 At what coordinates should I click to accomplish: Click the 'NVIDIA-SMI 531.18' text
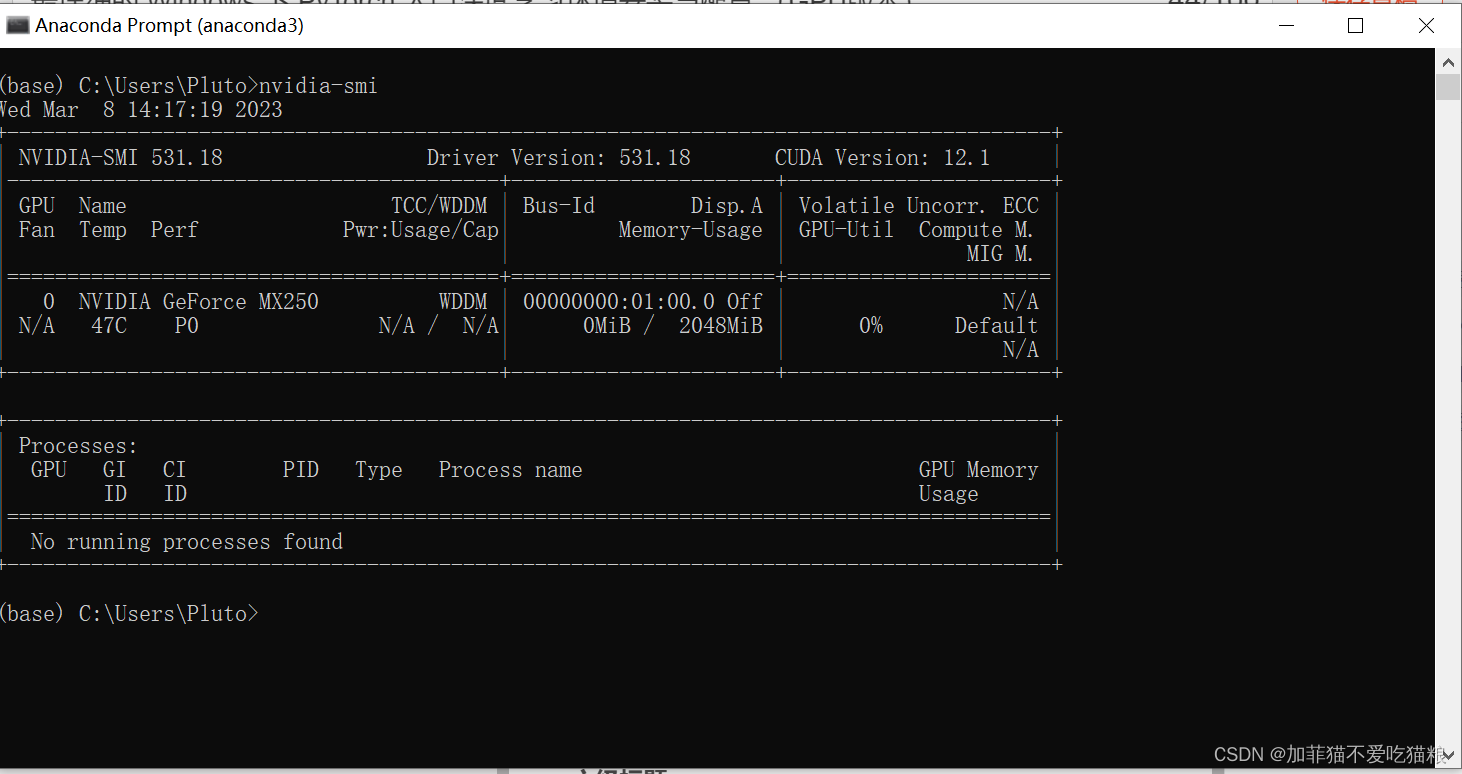coord(120,158)
